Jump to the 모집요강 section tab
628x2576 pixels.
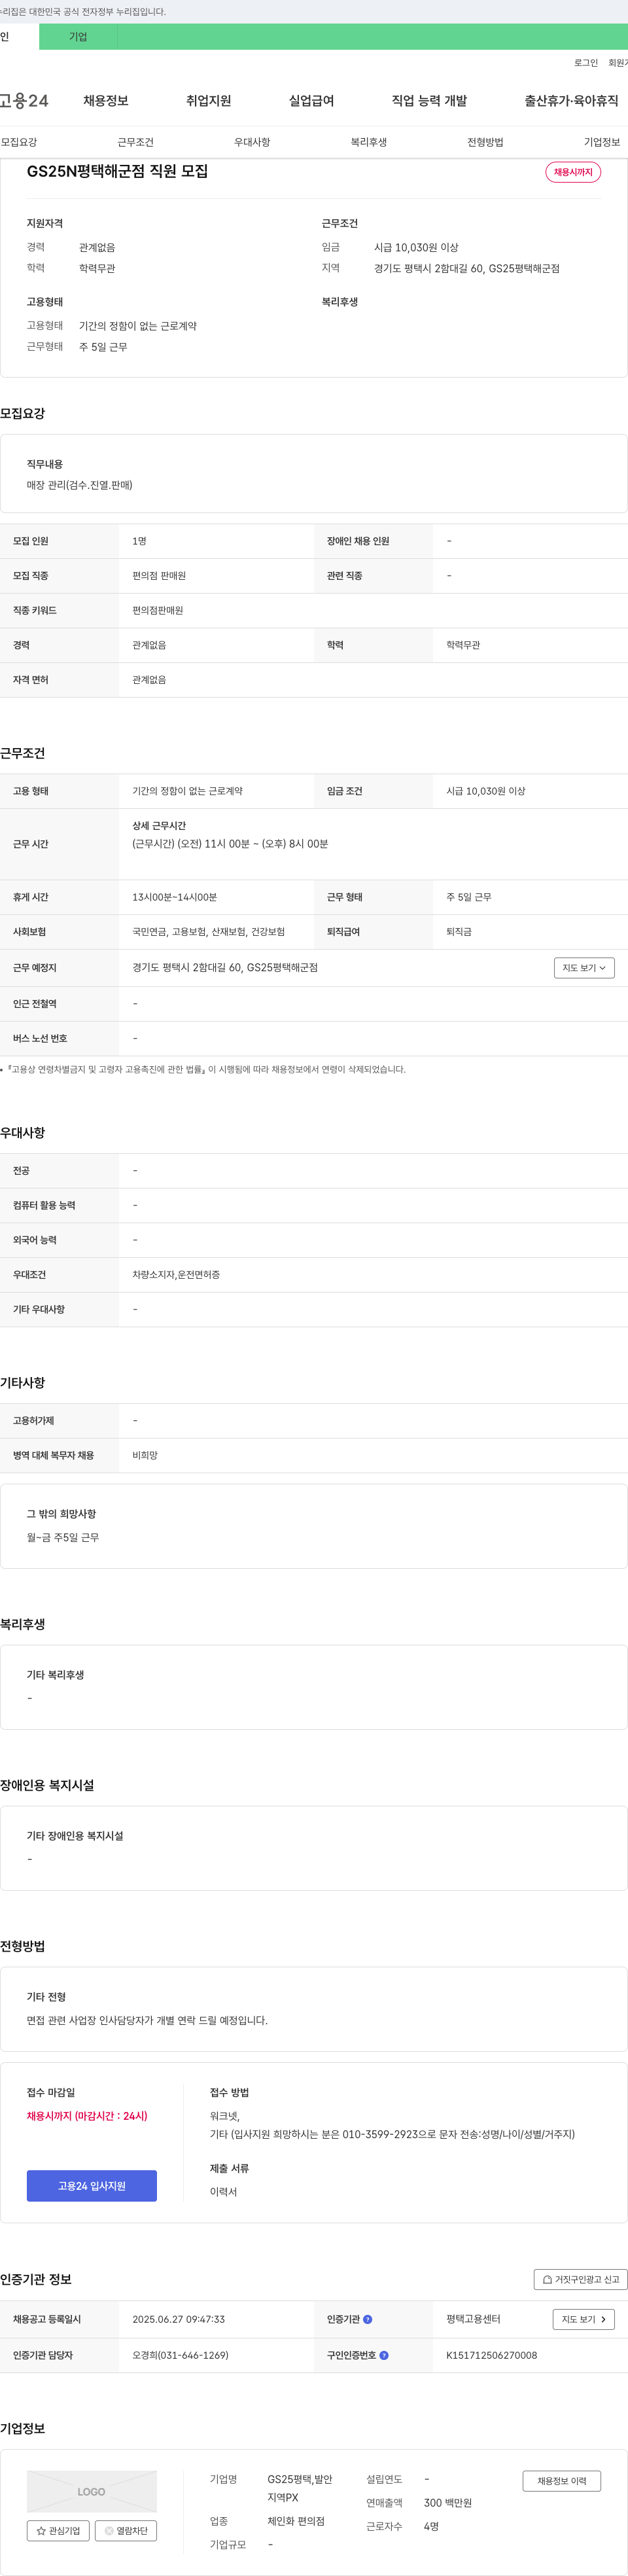point(19,142)
